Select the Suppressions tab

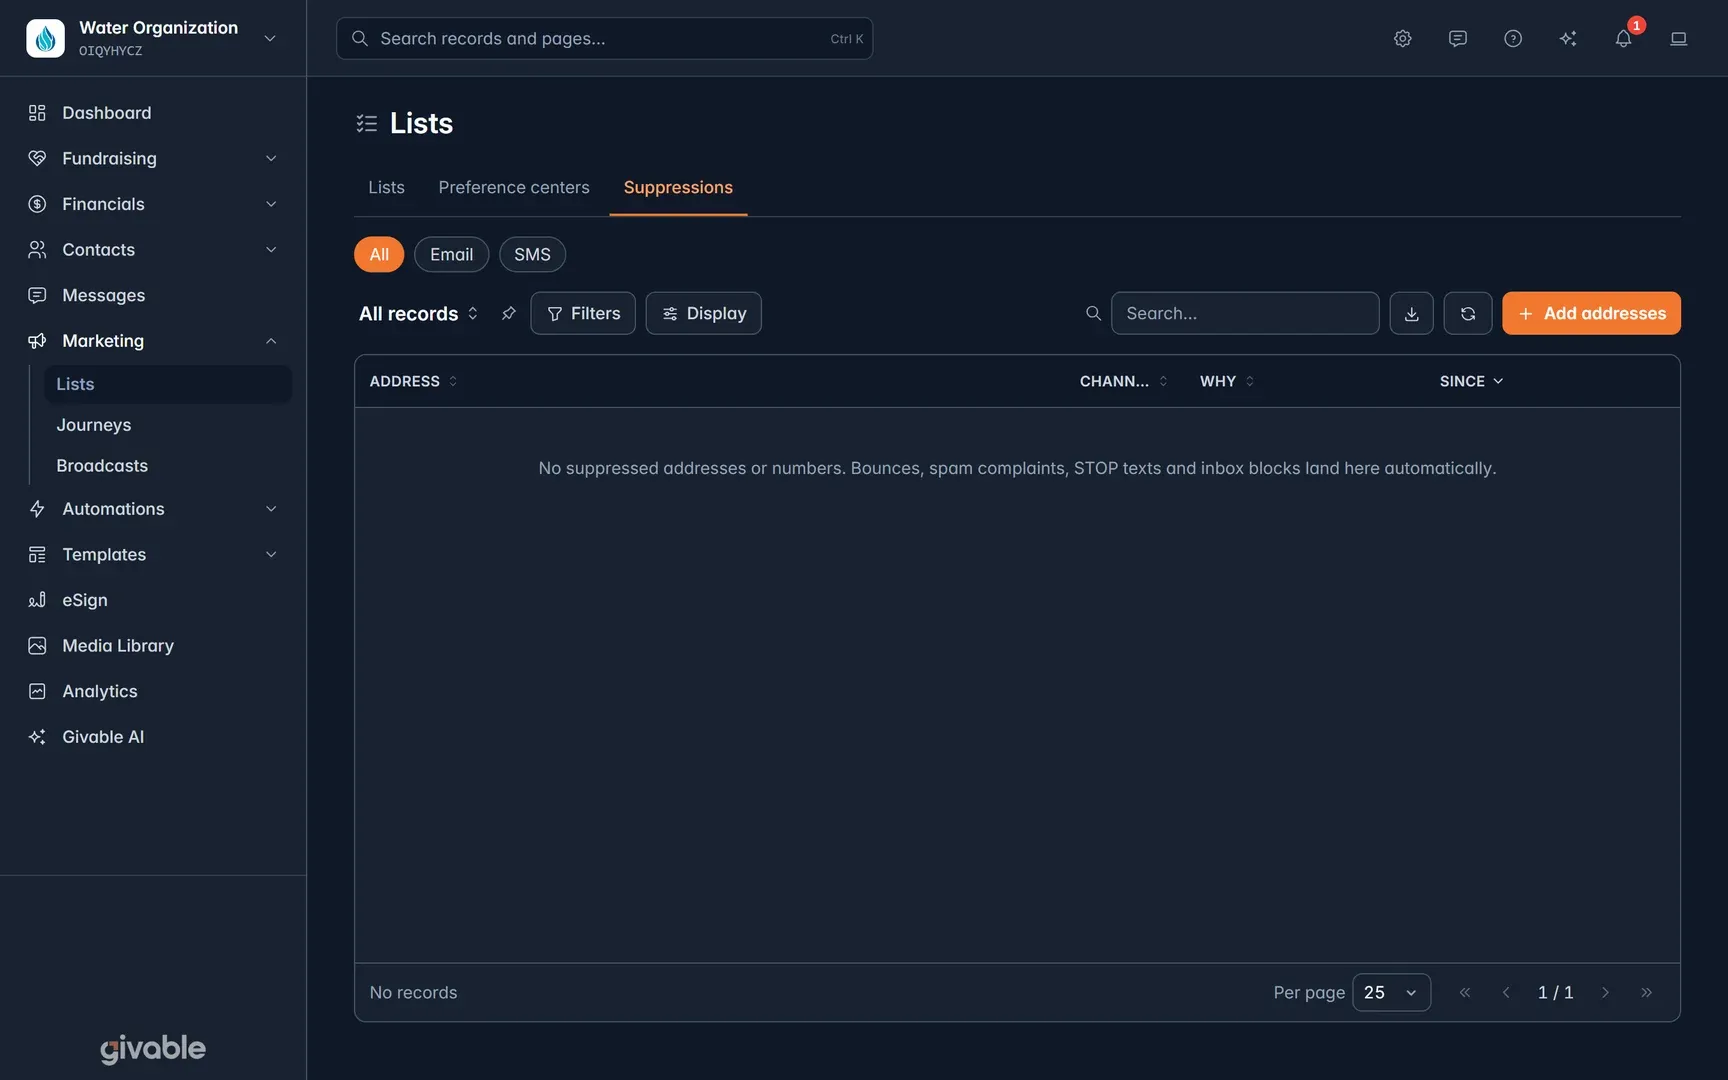(678, 188)
